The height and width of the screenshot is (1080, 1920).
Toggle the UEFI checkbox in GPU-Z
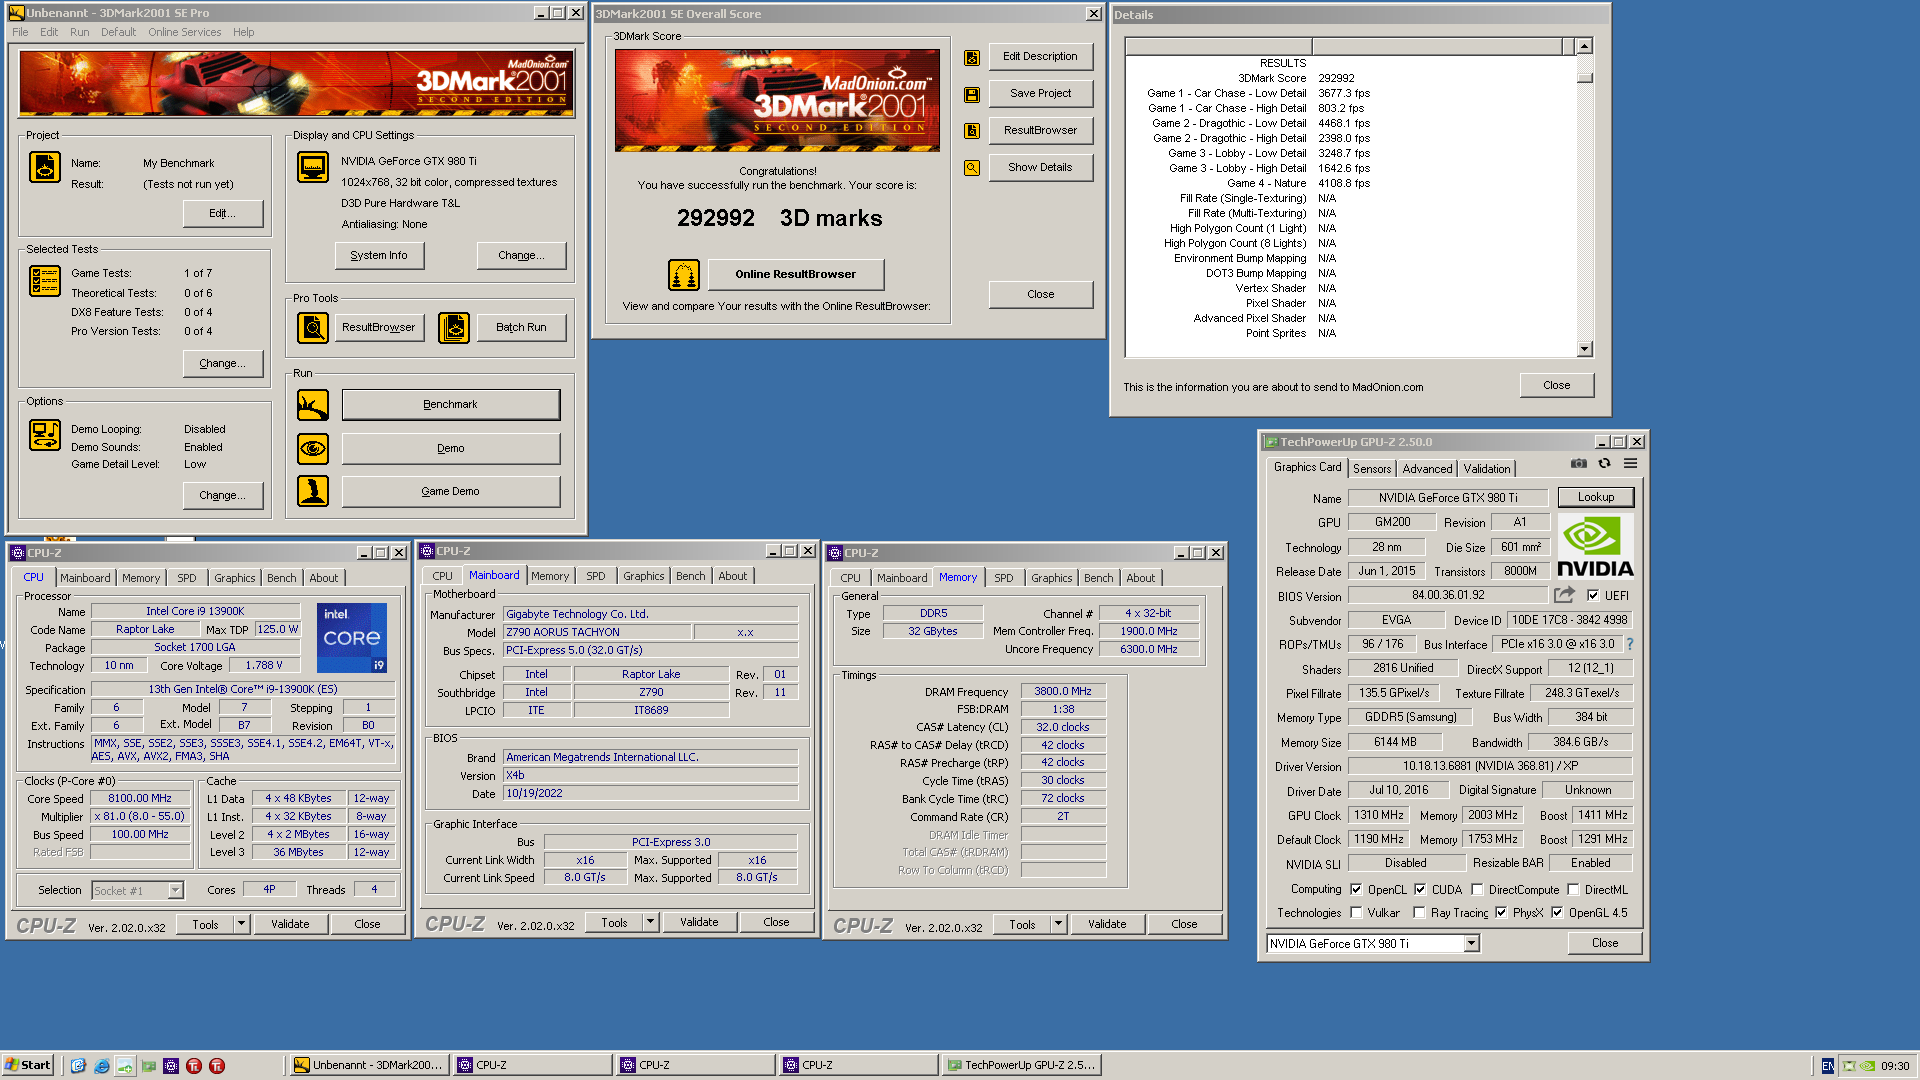(1593, 596)
